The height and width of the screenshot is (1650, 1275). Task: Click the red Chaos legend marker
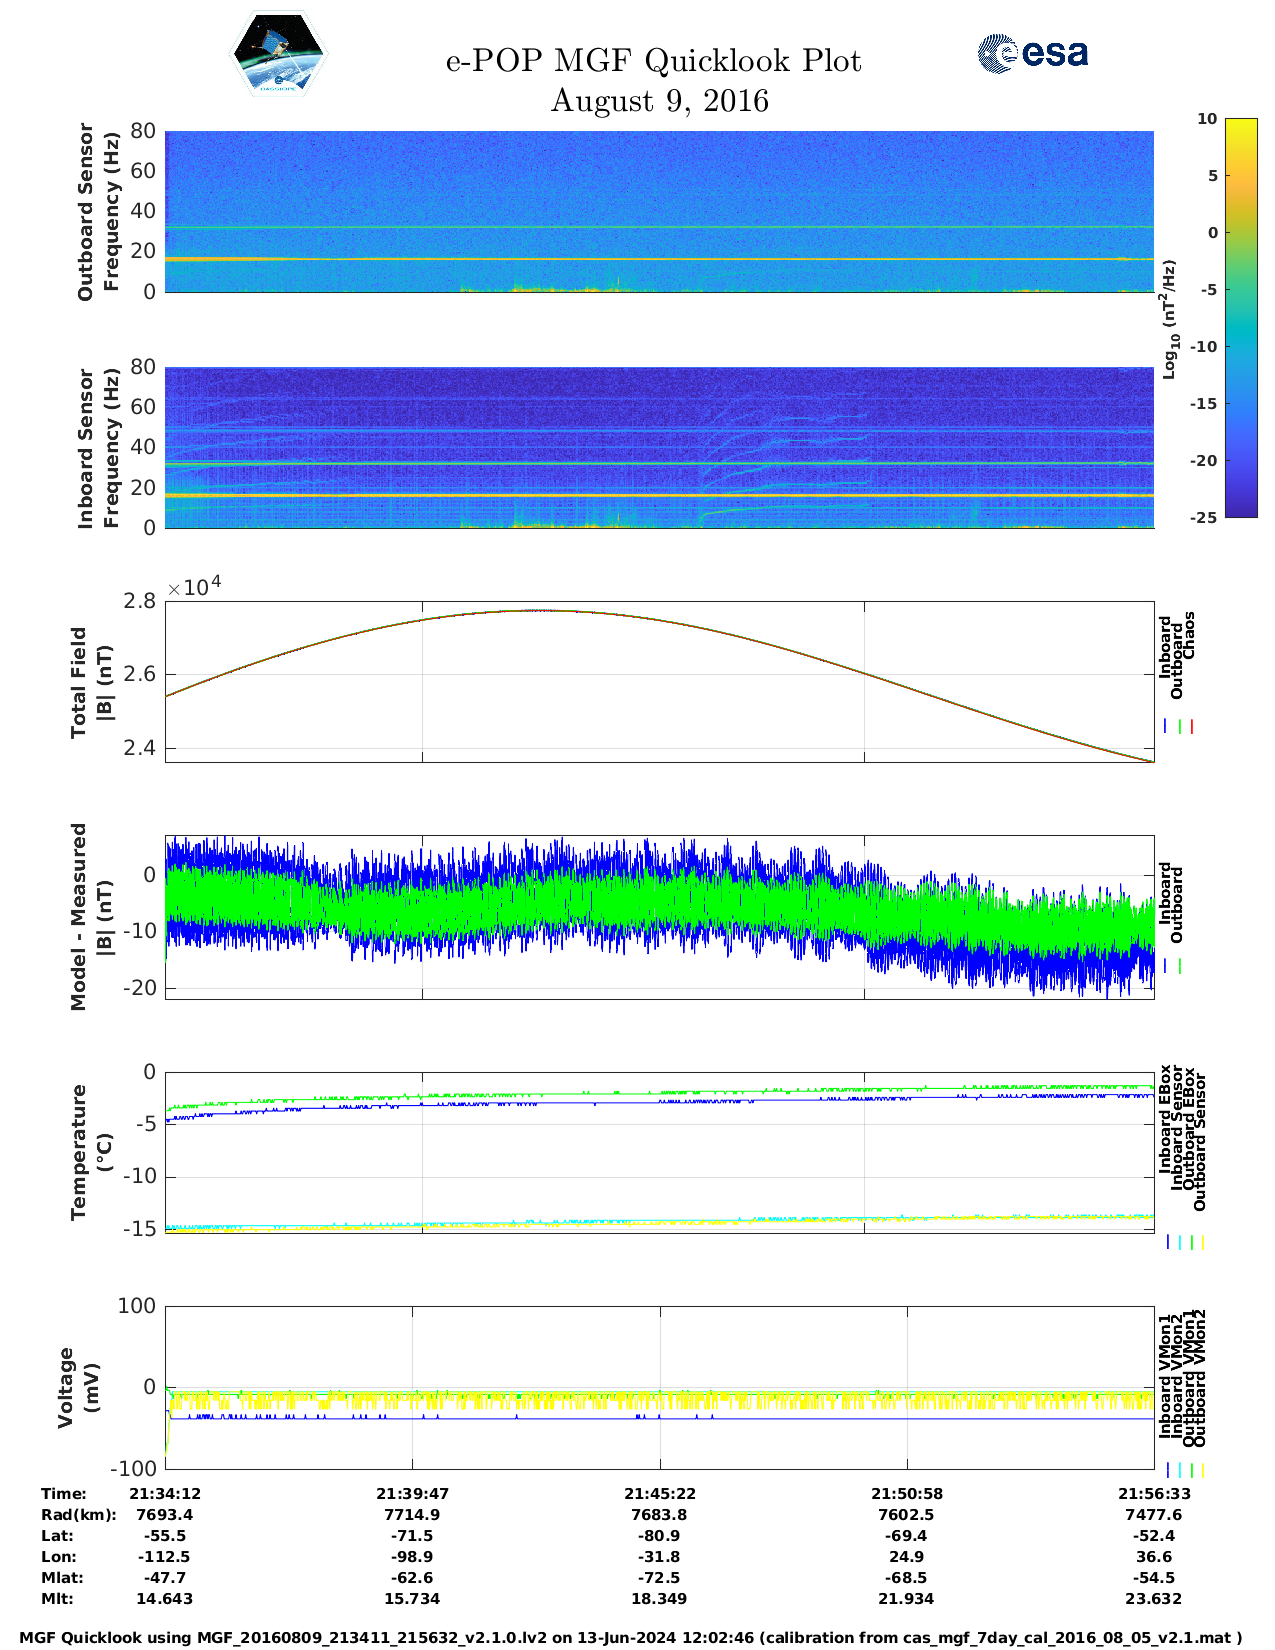1192,727
